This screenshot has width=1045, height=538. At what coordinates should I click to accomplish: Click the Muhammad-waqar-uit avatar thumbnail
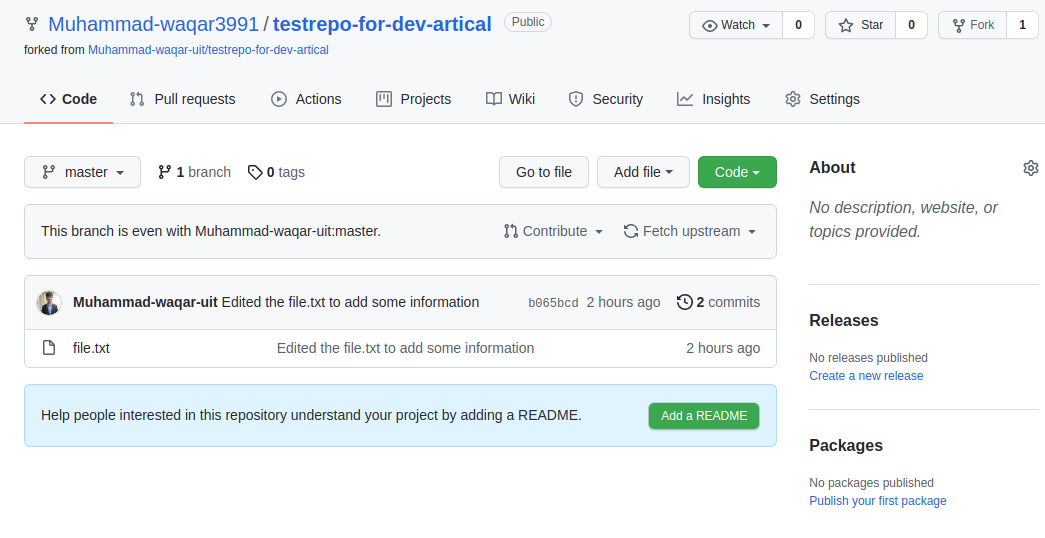tap(49, 303)
